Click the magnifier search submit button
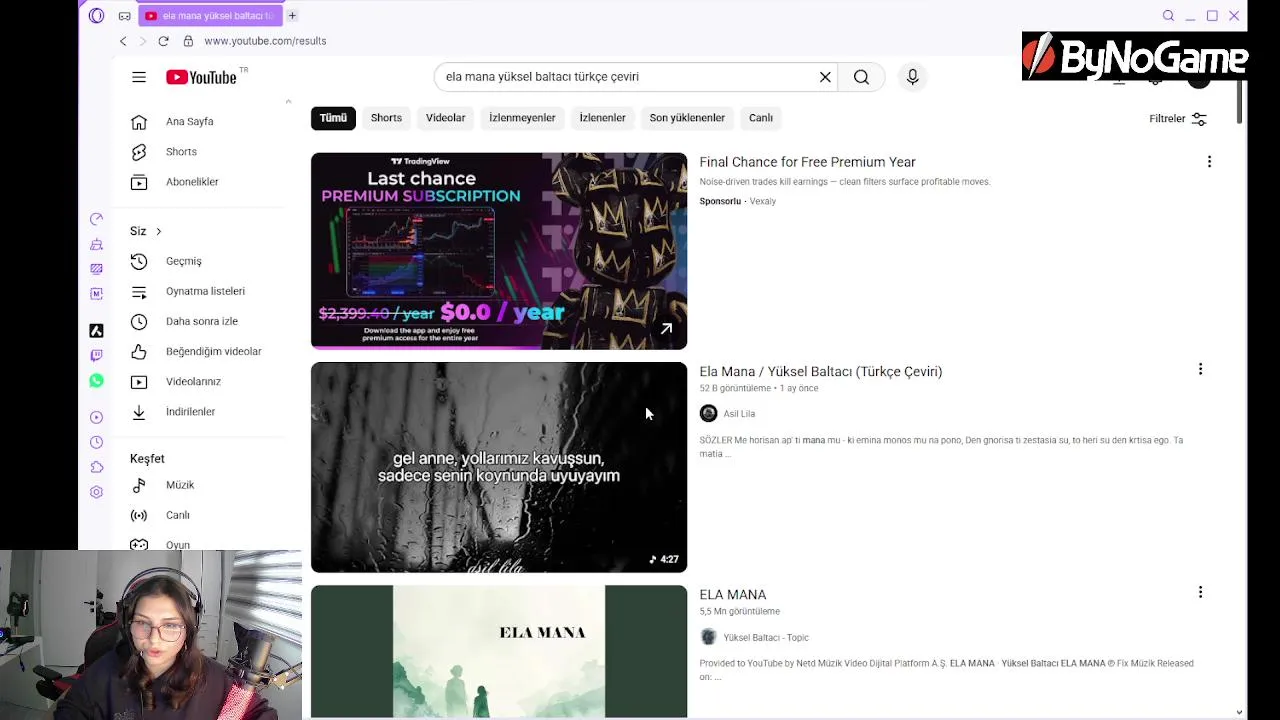This screenshot has width=1280, height=720. pyautogui.click(x=861, y=77)
